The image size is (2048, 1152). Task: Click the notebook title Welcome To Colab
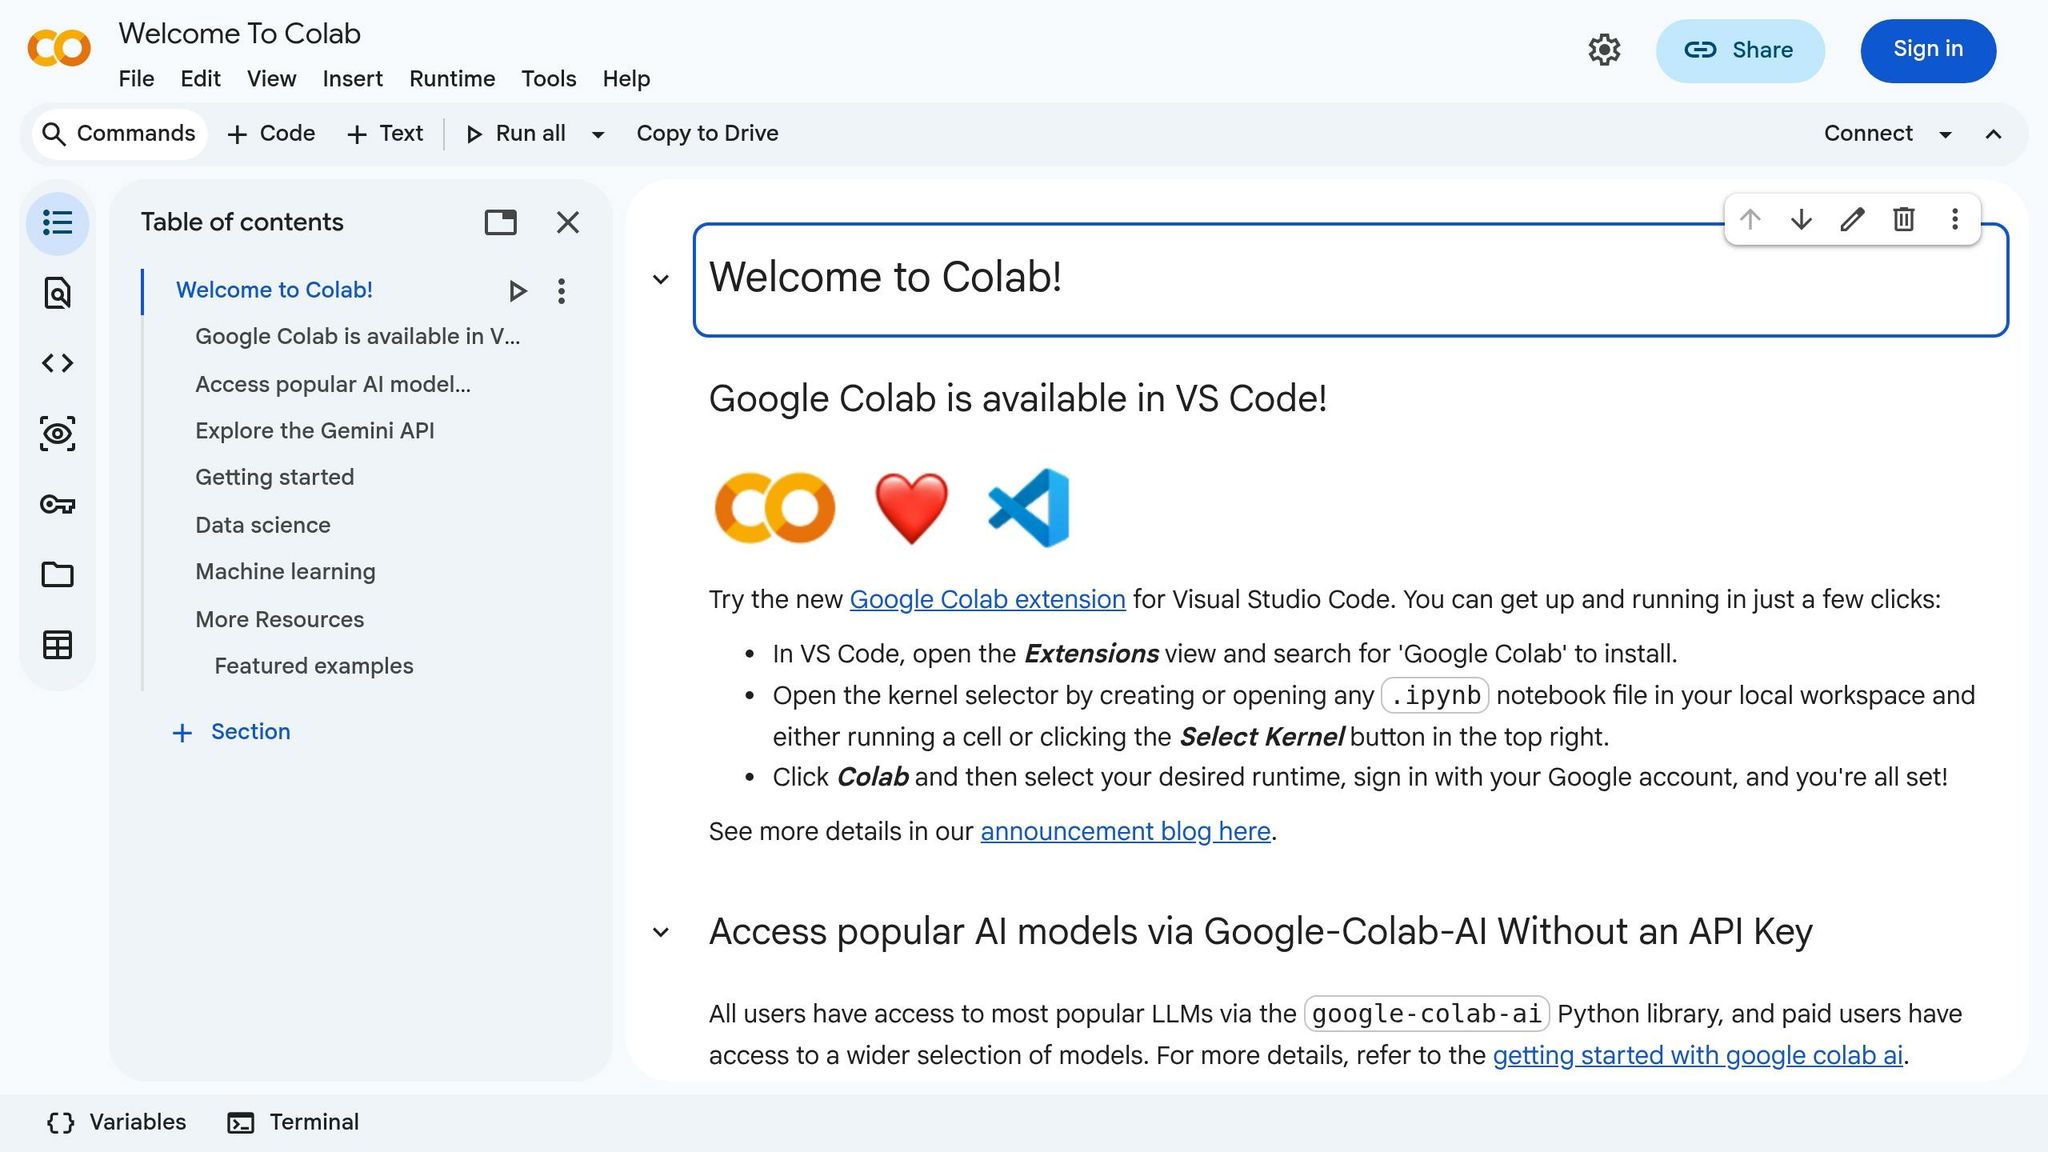239,34
